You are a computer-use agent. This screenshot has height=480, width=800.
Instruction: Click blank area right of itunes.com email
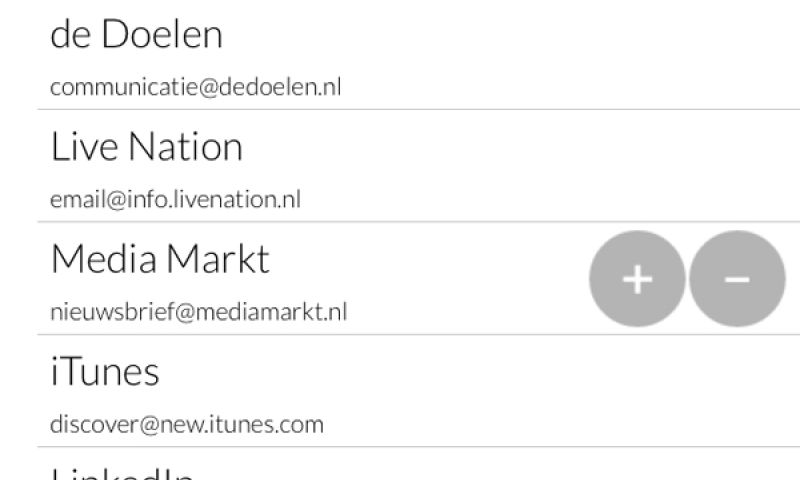[560, 424]
